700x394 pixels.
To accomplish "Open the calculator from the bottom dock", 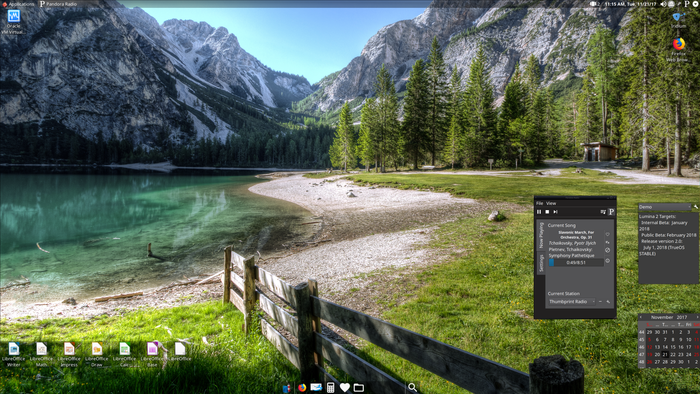I will (x=330, y=387).
